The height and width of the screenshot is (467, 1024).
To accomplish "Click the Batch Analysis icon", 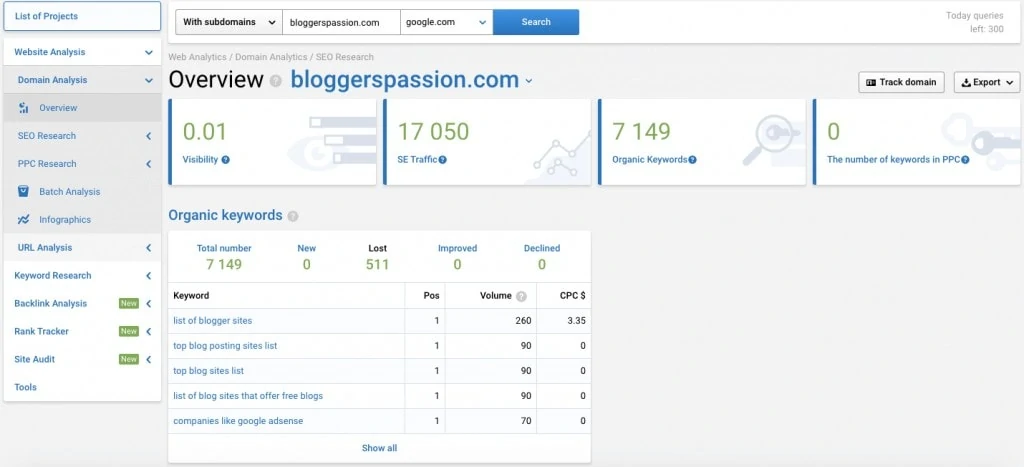I will tap(24, 191).
